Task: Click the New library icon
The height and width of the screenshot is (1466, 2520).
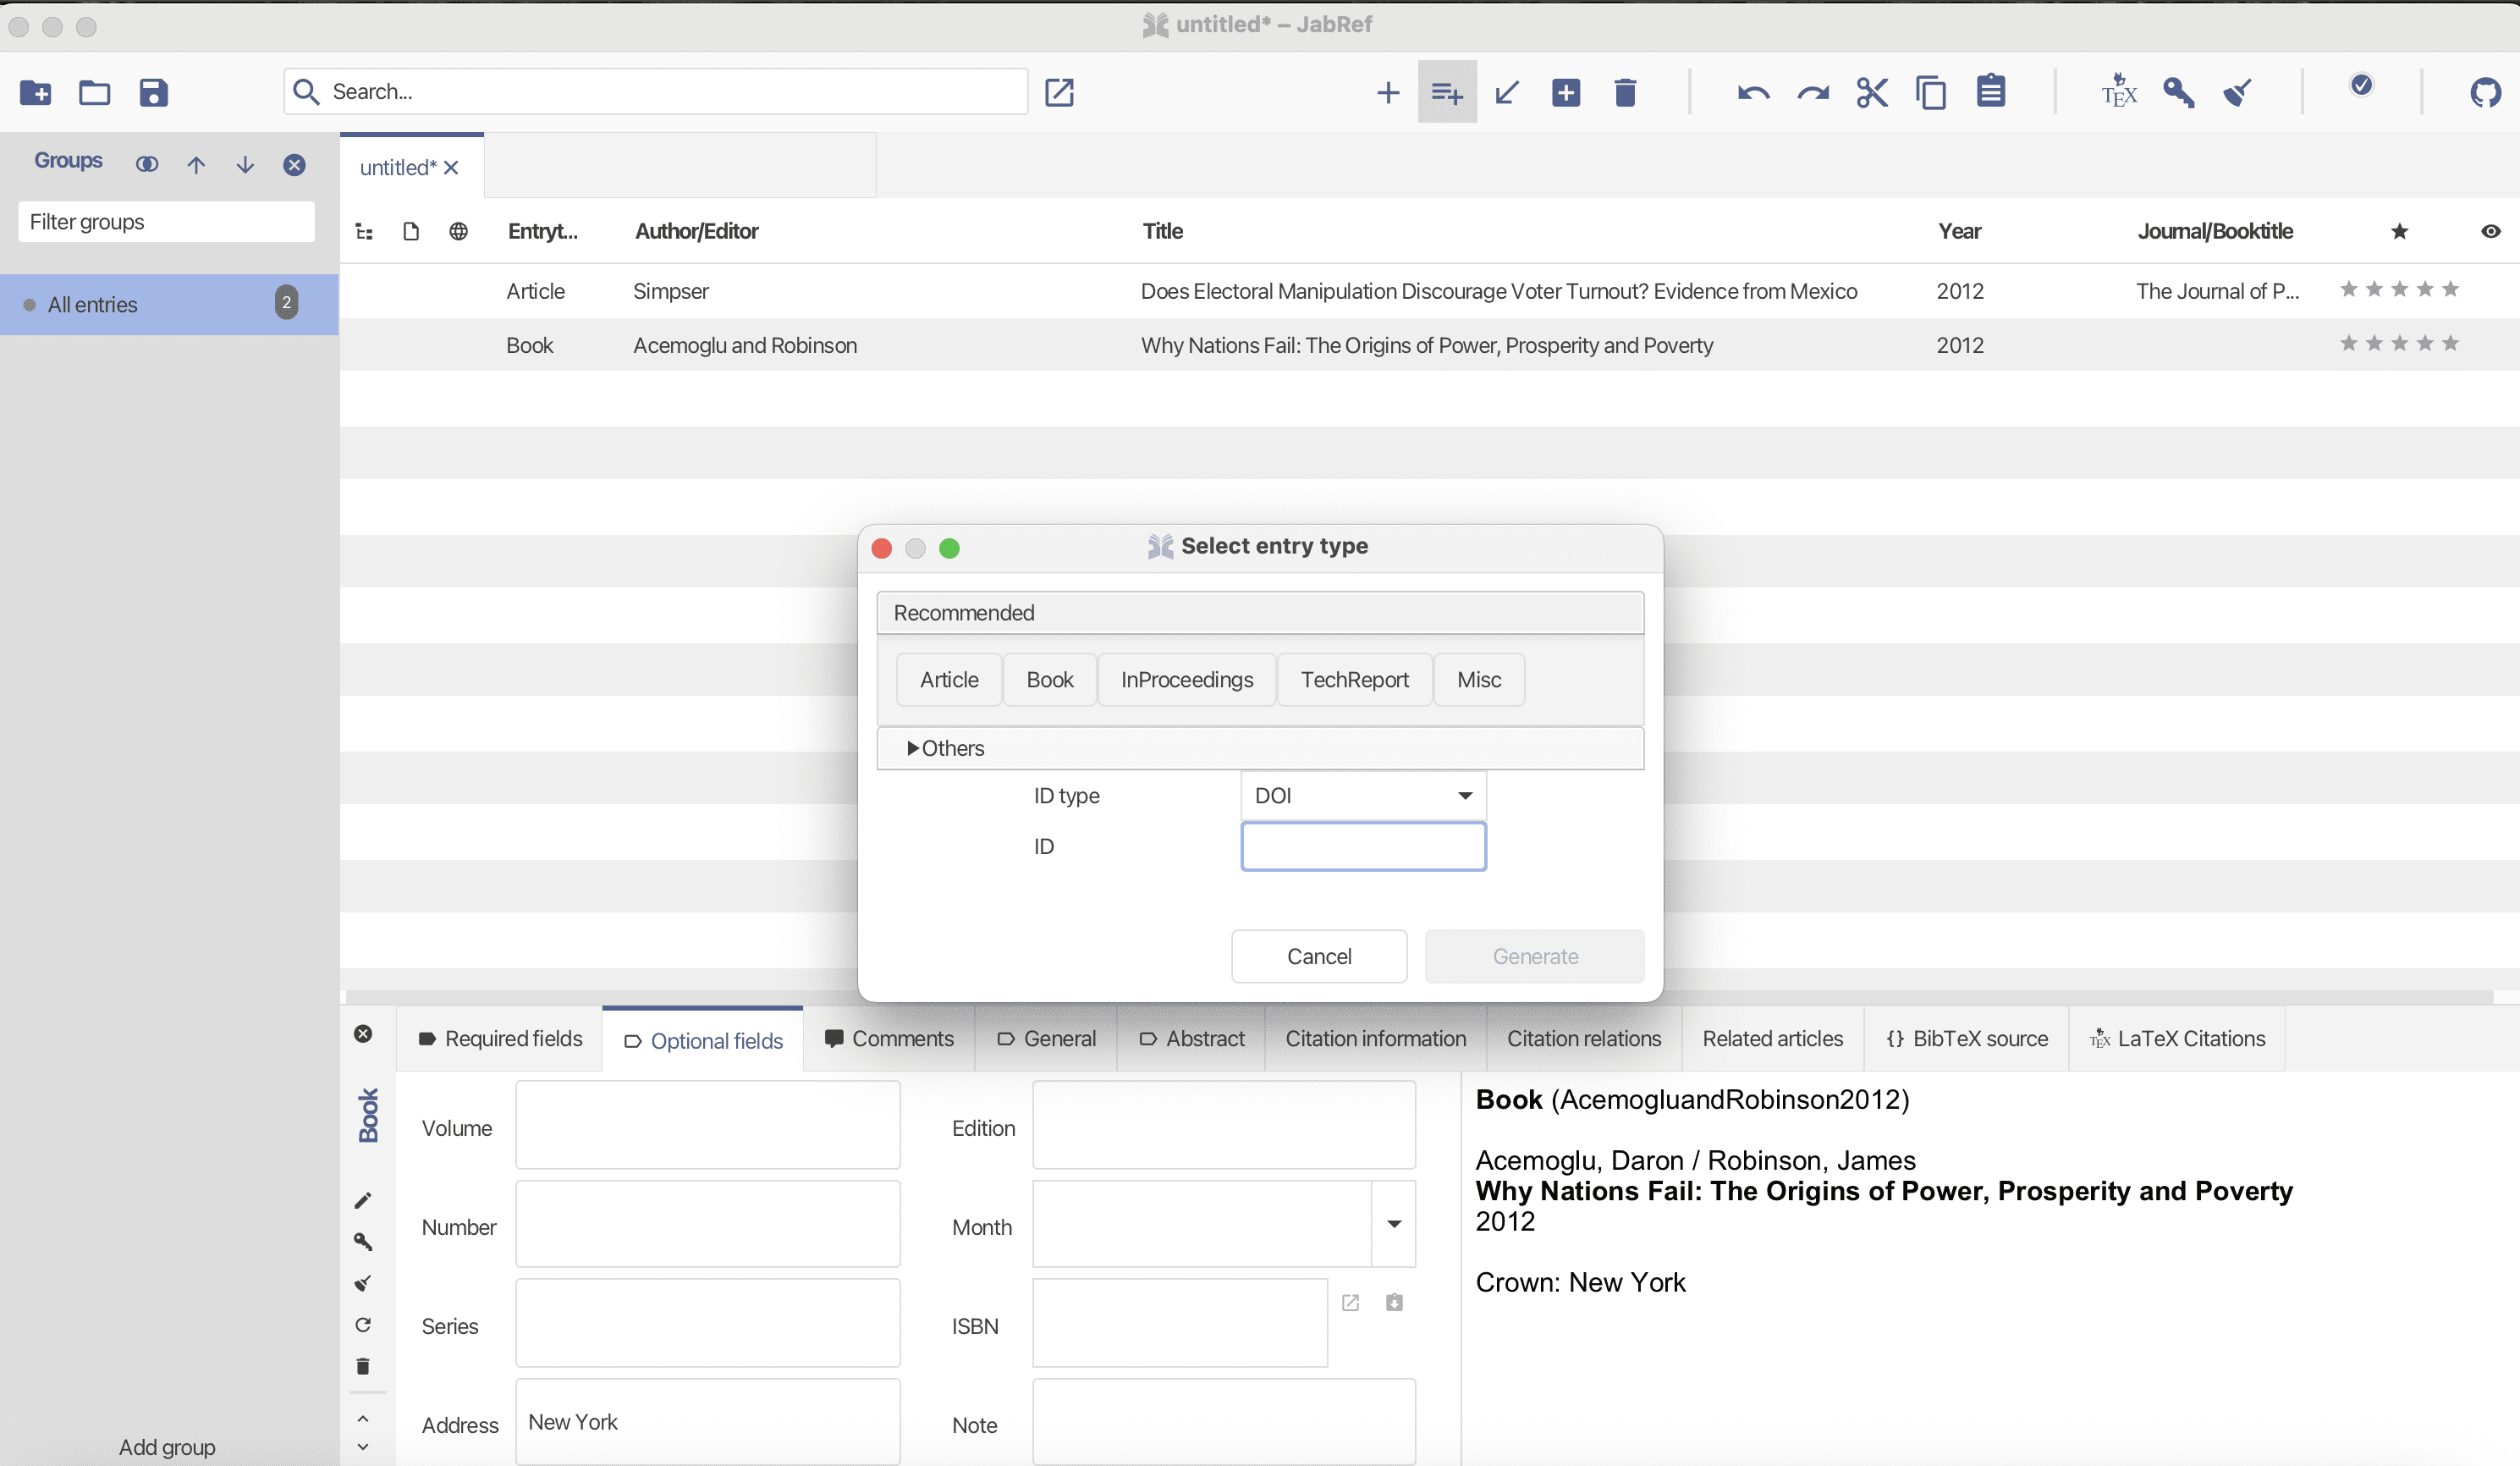Action: coord(36,93)
